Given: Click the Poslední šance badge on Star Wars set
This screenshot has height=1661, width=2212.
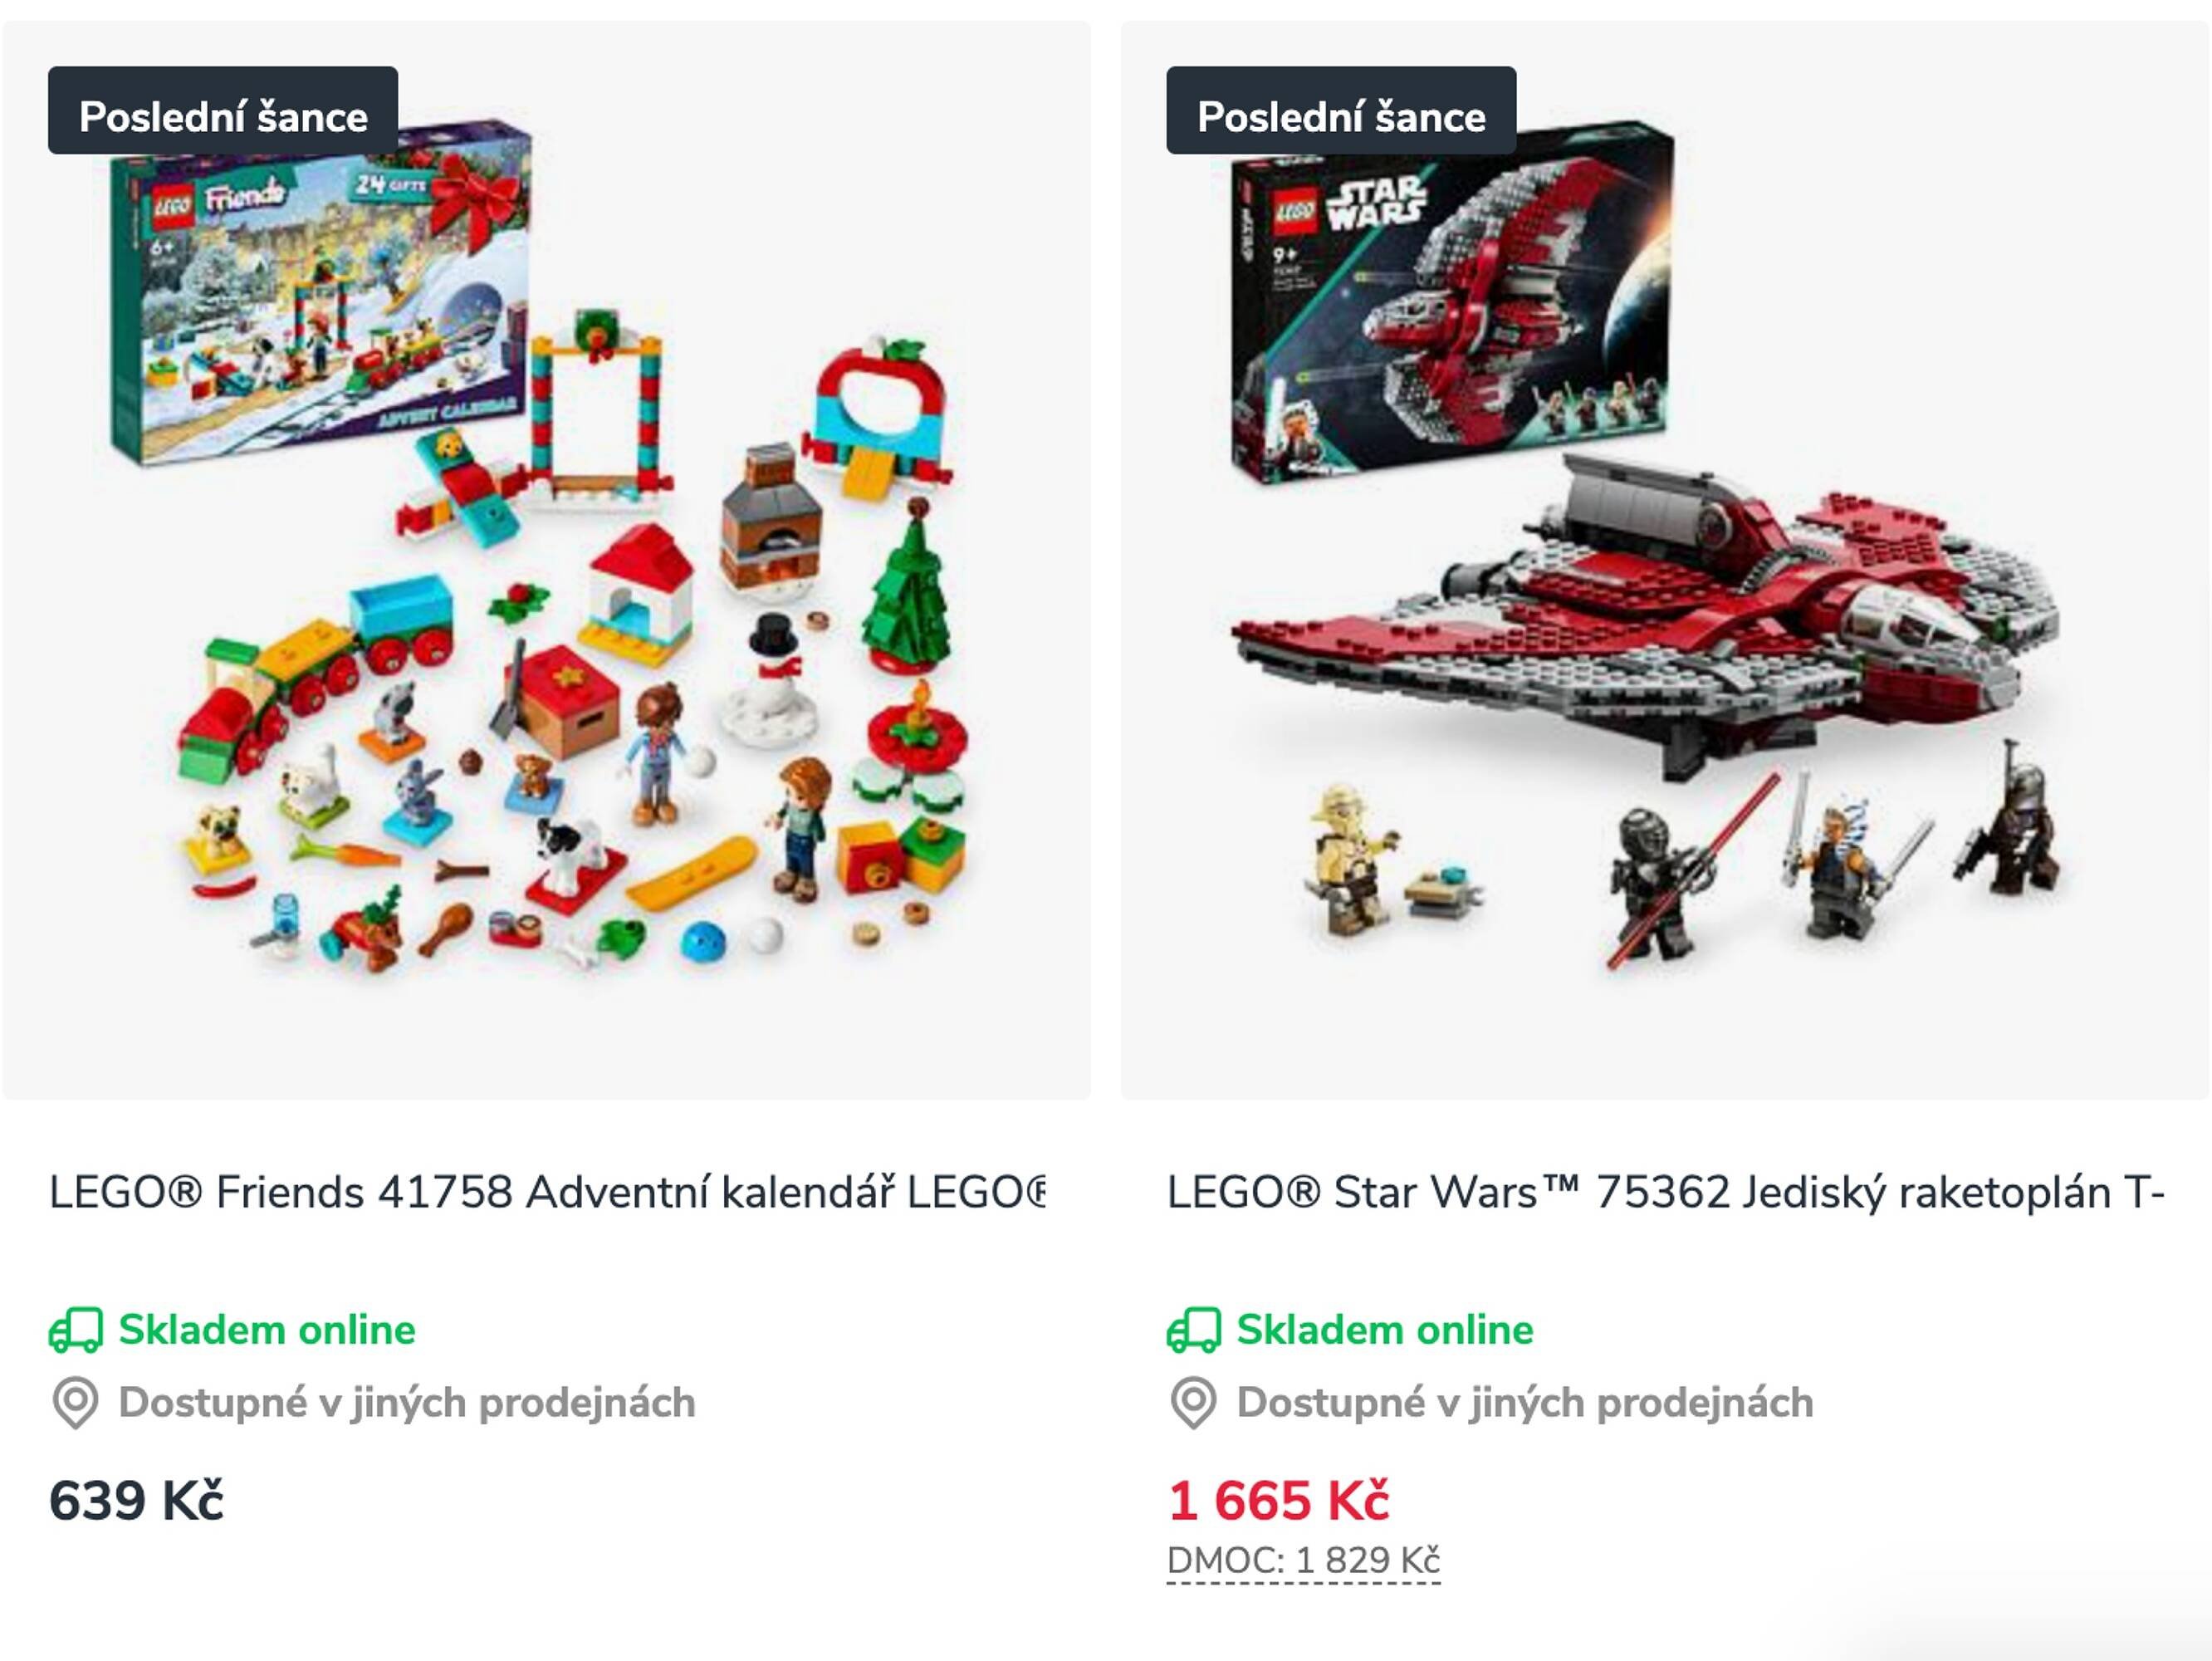Looking at the screenshot, I should (x=1341, y=110).
